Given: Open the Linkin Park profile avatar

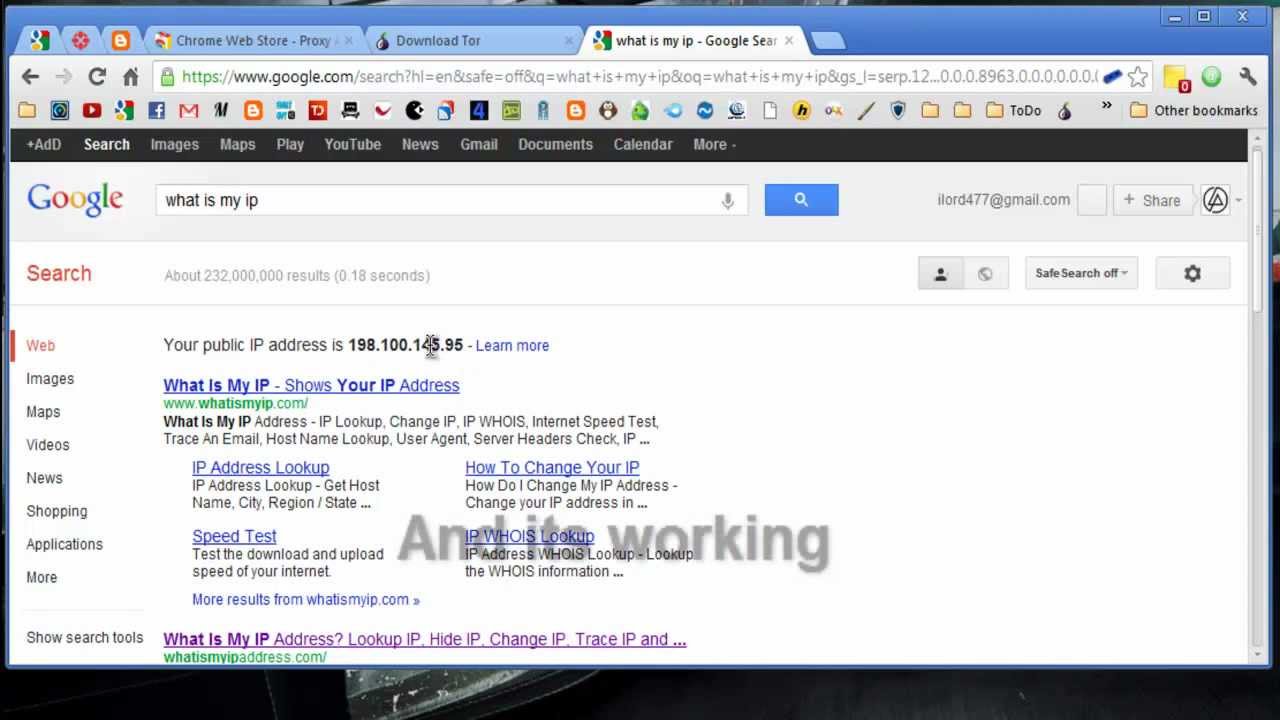Looking at the screenshot, I should point(1215,200).
